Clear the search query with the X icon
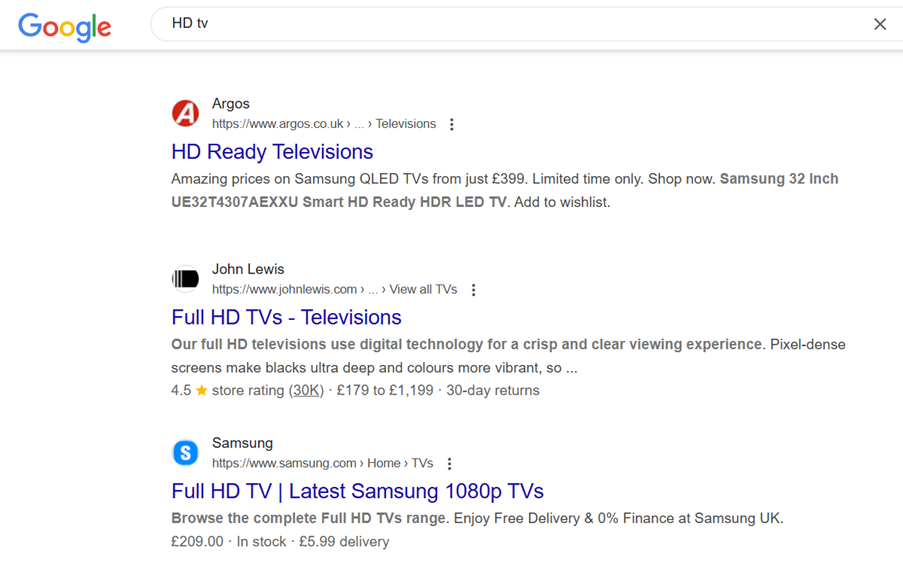903x578 pixels. 879,23
